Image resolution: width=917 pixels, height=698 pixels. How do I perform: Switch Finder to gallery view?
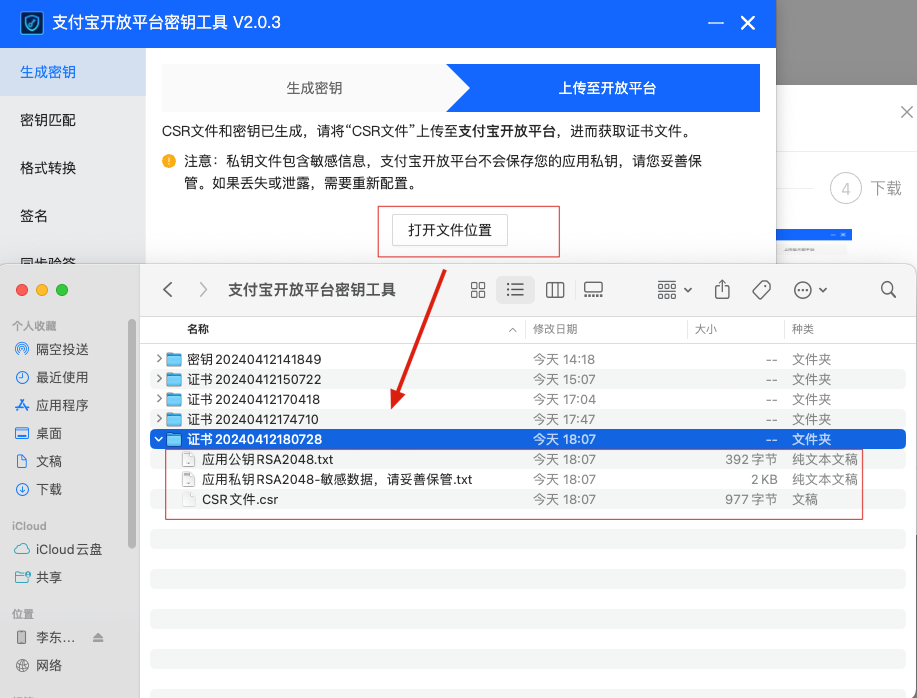click(593, 290)
